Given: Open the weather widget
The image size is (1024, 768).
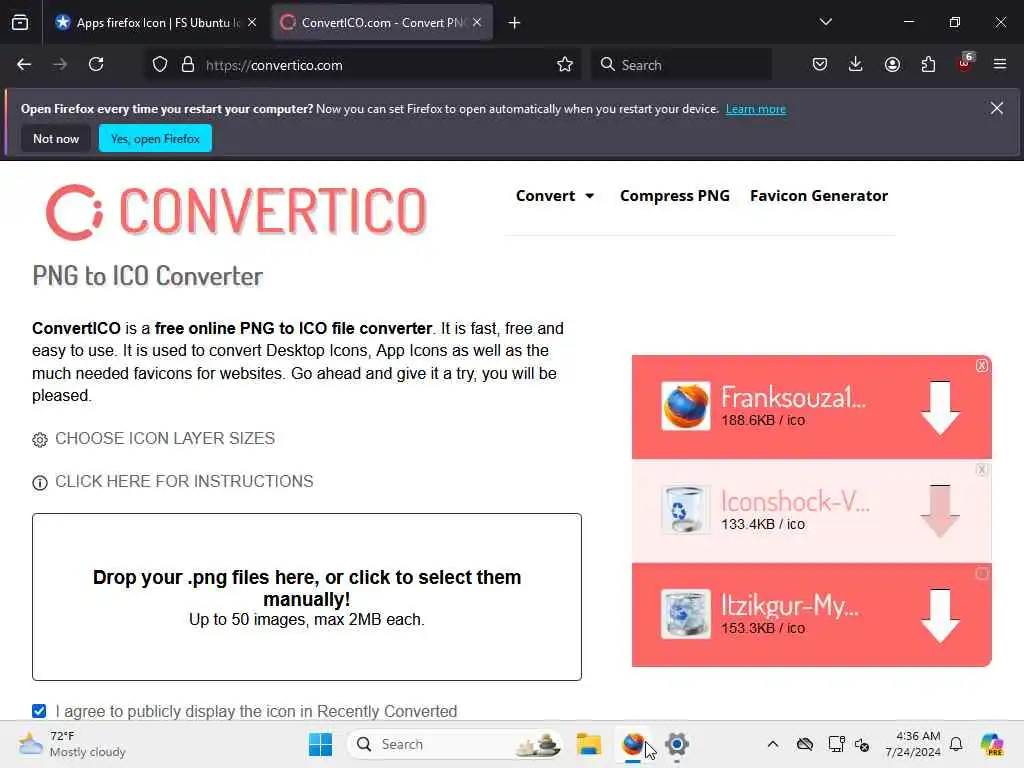Looking at the screenshot, I should point(72,744).
